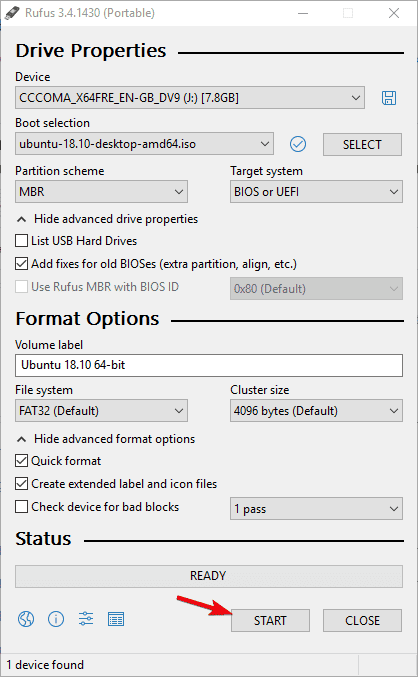This screenshot has height=677, width=418.
Task: Disable the Quick format checkbox
Action: (x=22, y=461)
